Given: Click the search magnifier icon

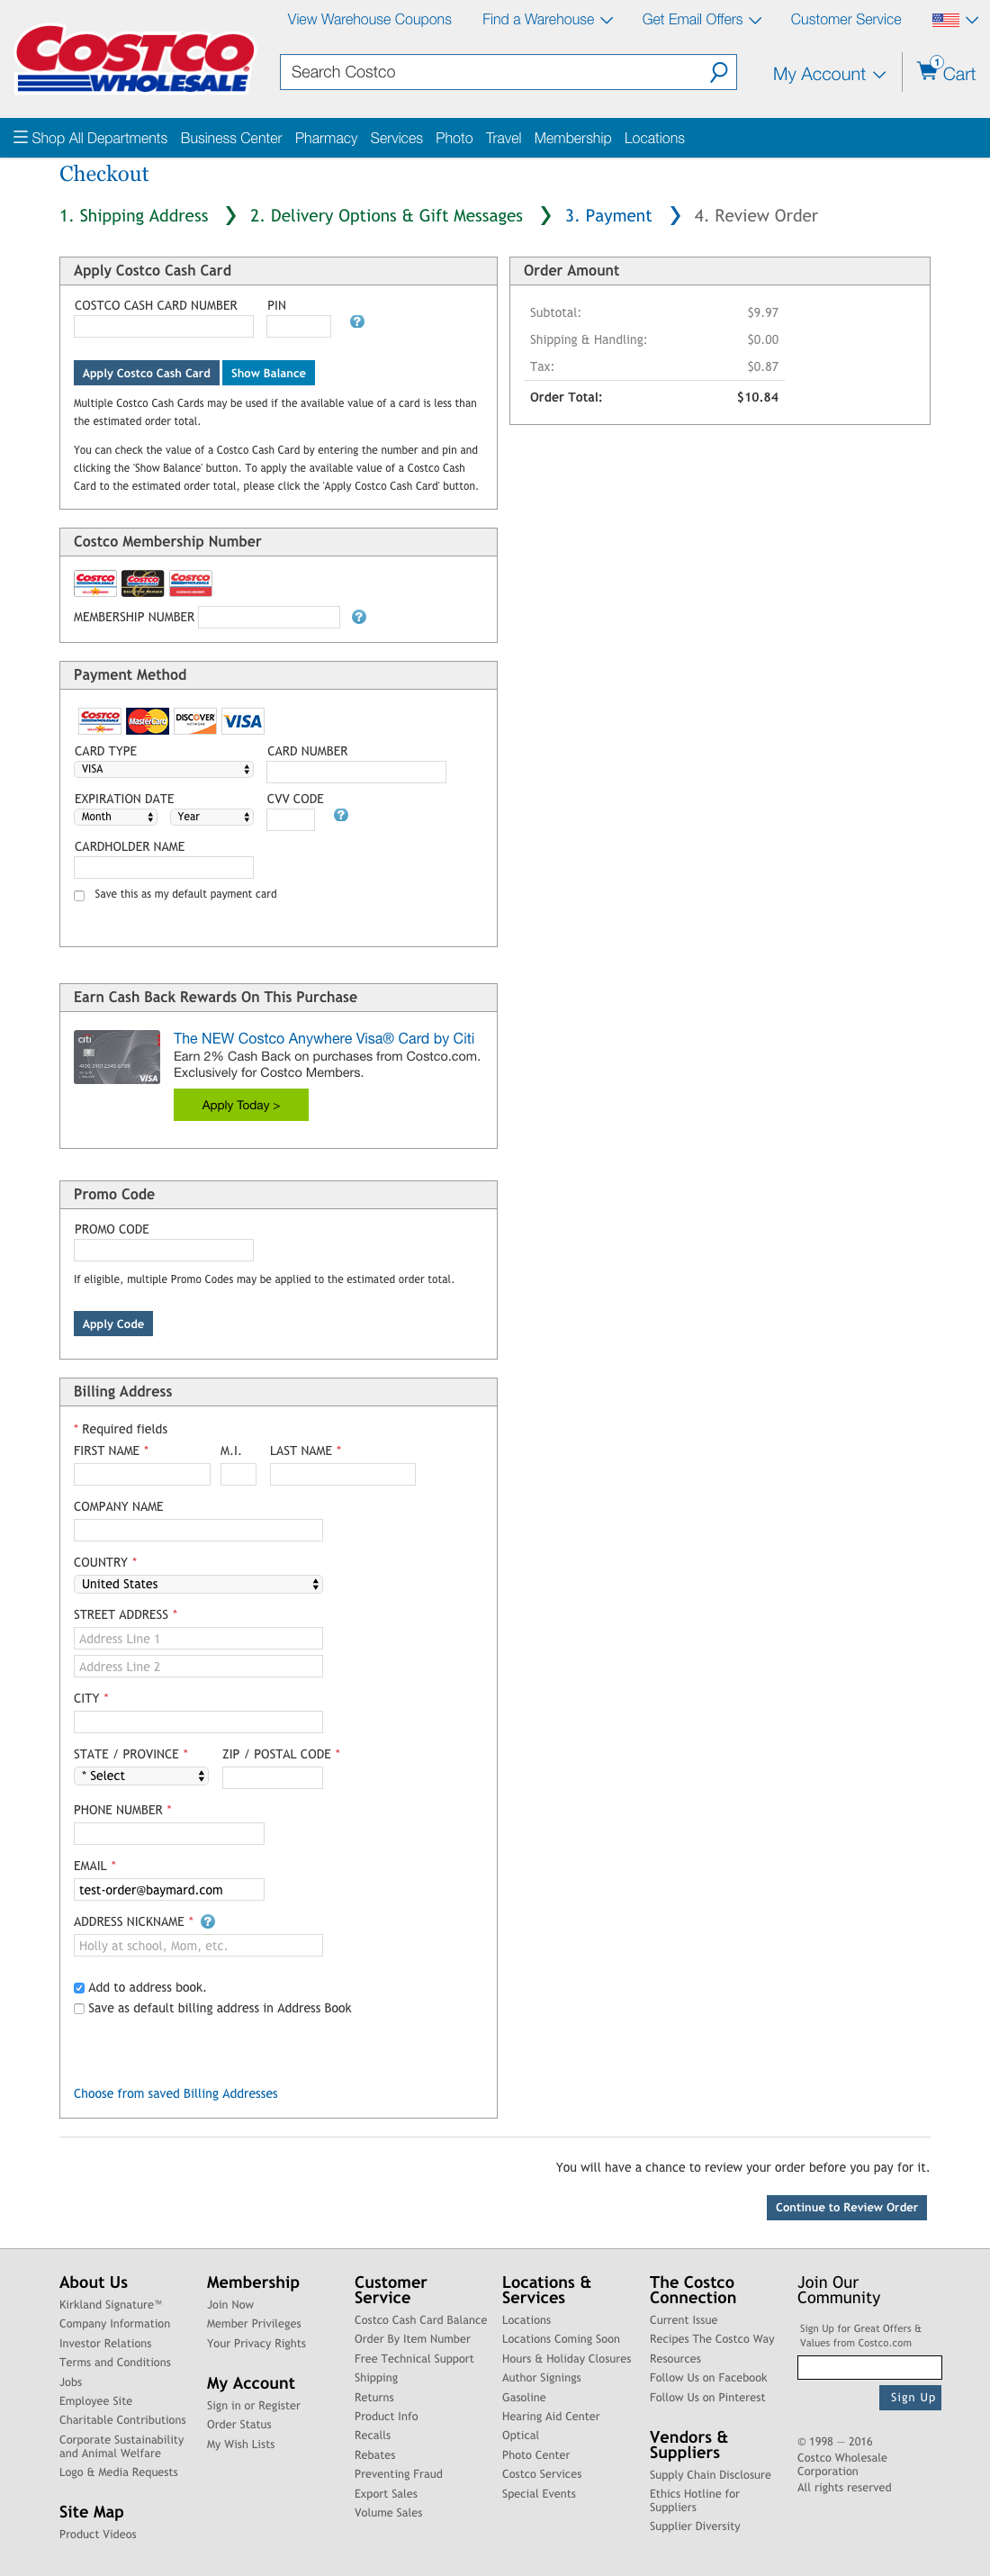Looking at the screenshot, I should point(718,72).
